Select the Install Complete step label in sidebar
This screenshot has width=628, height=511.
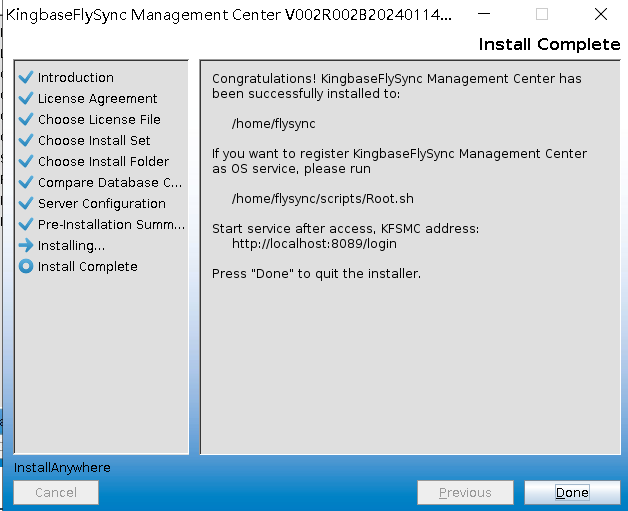pyautogui.click(x=87, y=267)
